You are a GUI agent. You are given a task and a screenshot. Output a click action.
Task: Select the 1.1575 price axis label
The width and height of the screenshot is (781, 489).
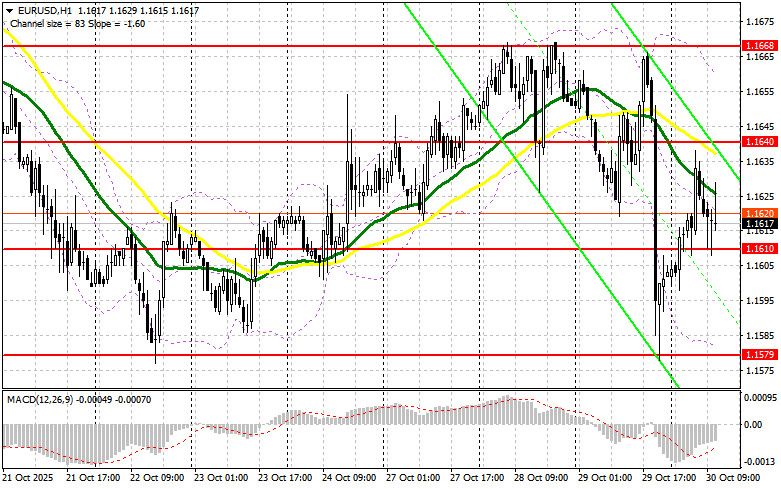click(761, 370)
